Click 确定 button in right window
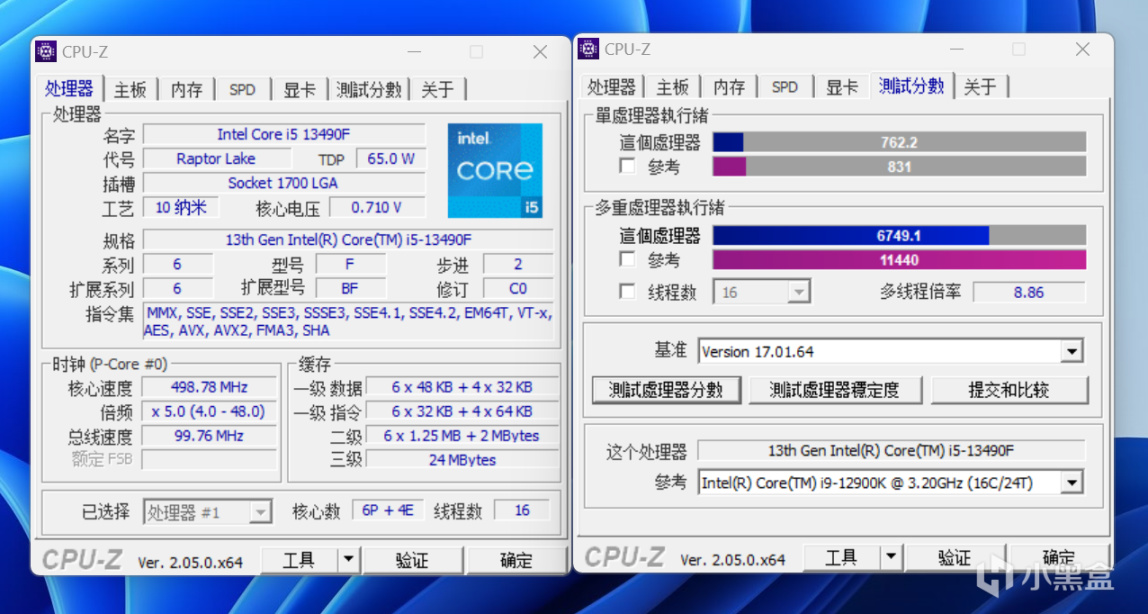The image size is (1148, 614). coord(1058,558)
